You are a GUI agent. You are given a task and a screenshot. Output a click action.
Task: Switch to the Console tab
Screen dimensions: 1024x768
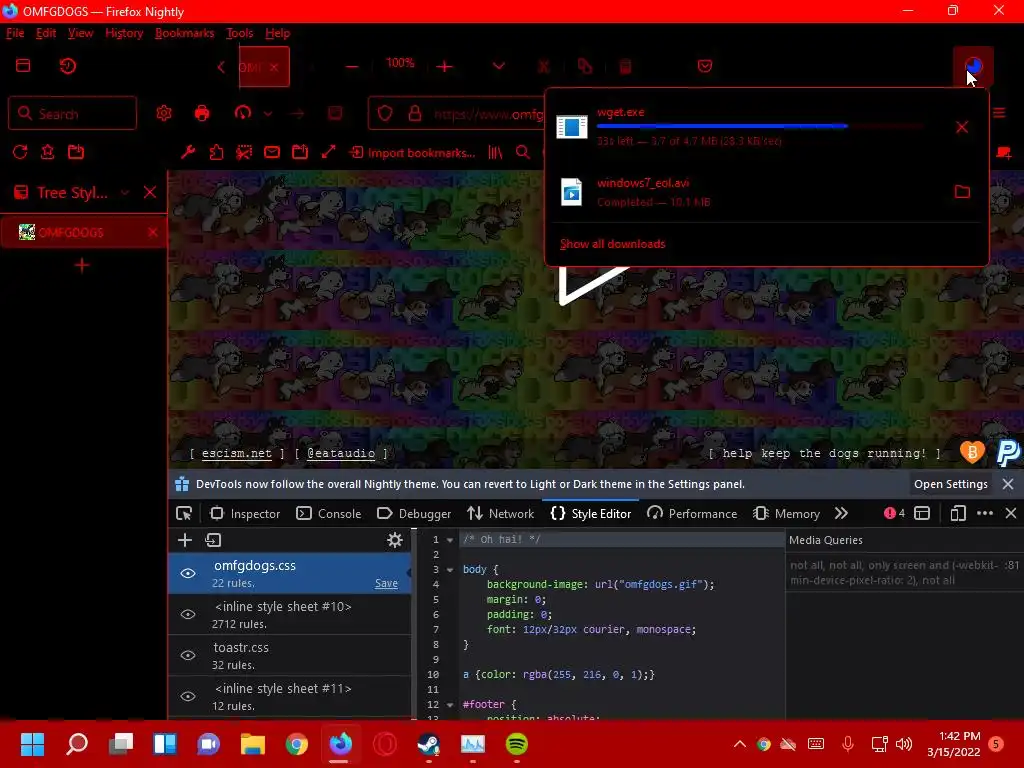328,513
